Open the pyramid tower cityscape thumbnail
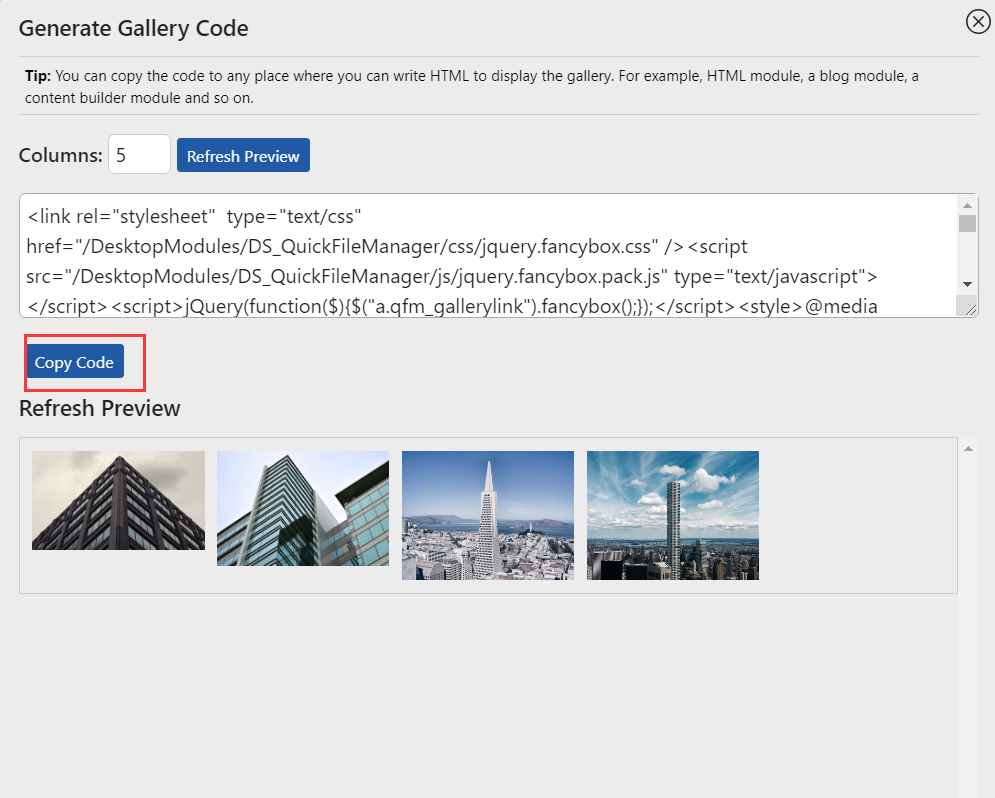 coord(487,515)
